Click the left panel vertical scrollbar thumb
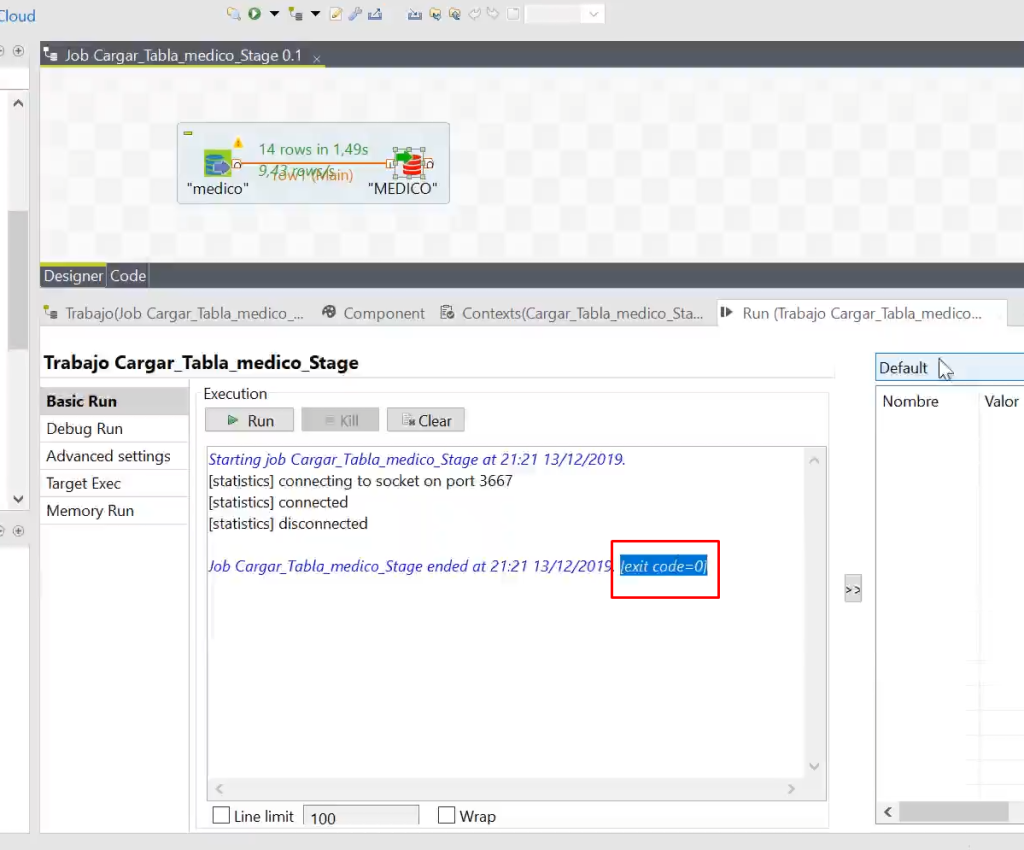Image resolution: width=1024 pixels, height=850 pixels. 18,281
